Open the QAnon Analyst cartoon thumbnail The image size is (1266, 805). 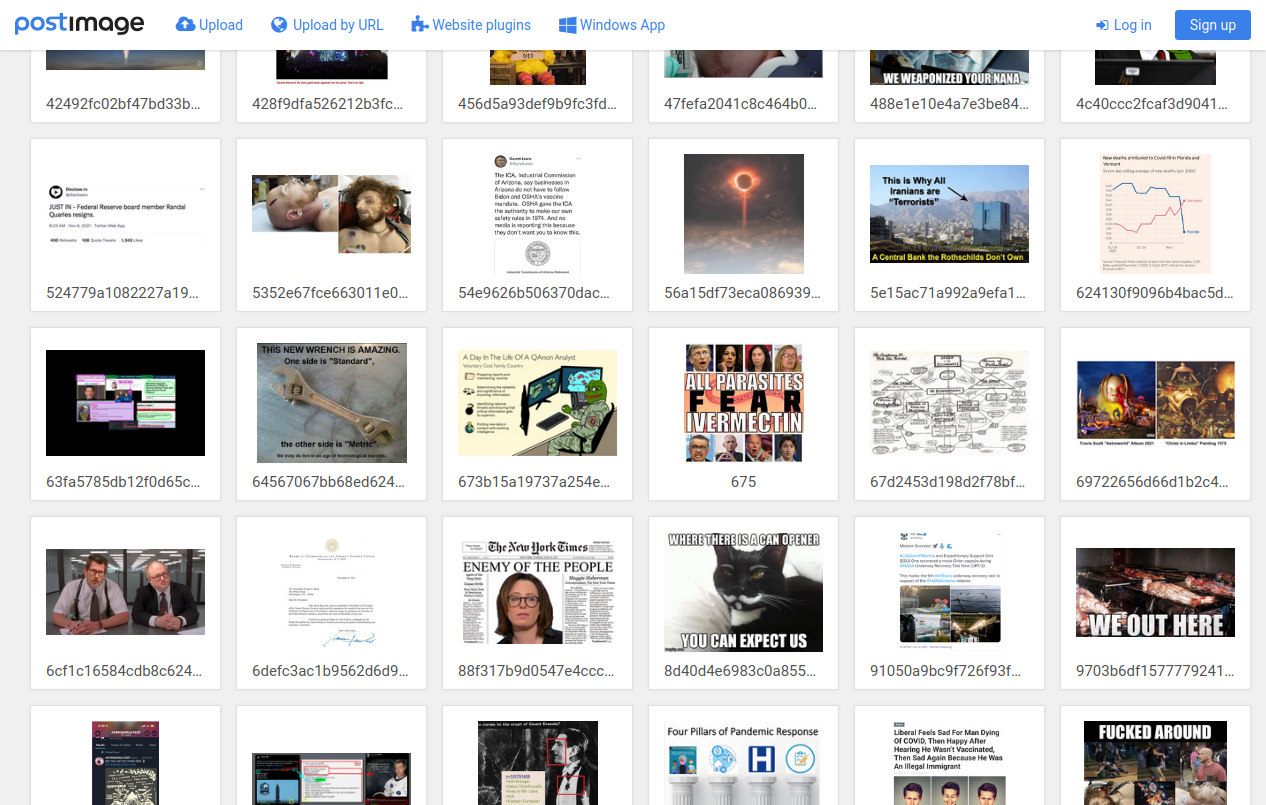pyautogui.click(x=537, y=403)
